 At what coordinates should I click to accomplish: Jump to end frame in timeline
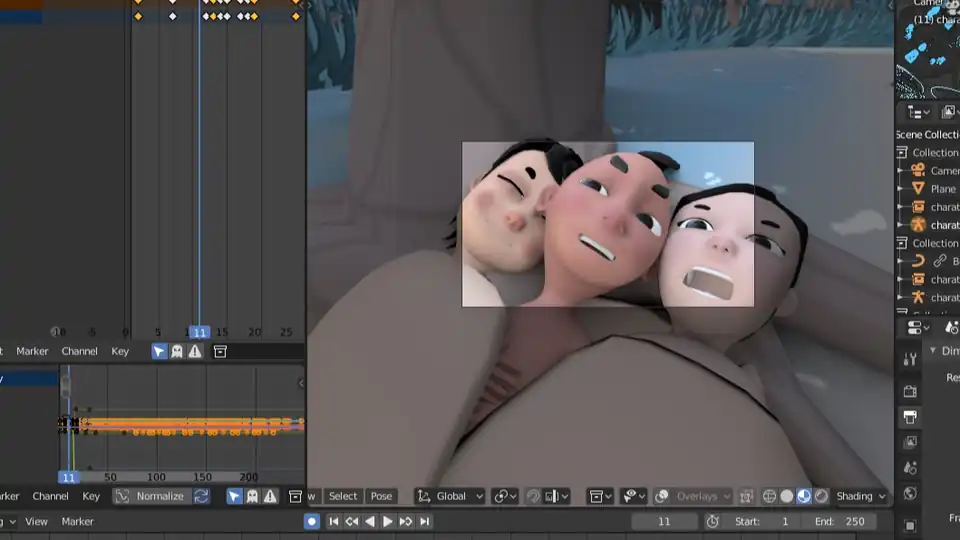424,522
